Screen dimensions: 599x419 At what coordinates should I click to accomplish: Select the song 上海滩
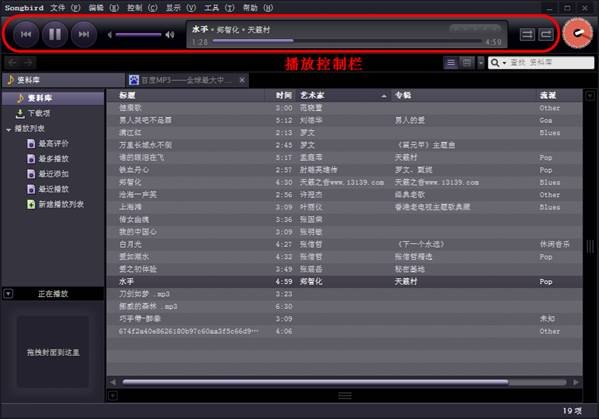pos(345,207)
